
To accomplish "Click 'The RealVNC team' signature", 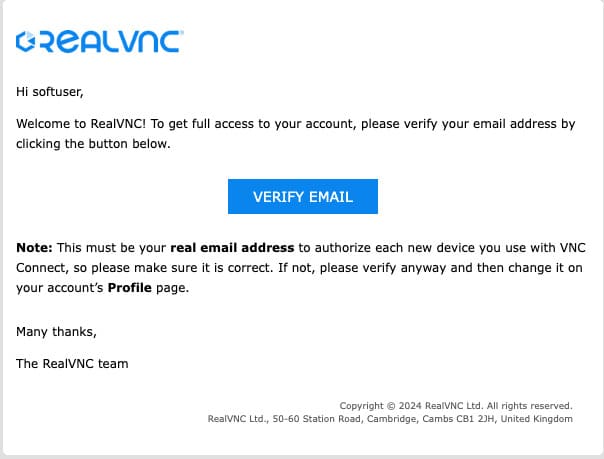I will tap(72, 364).
